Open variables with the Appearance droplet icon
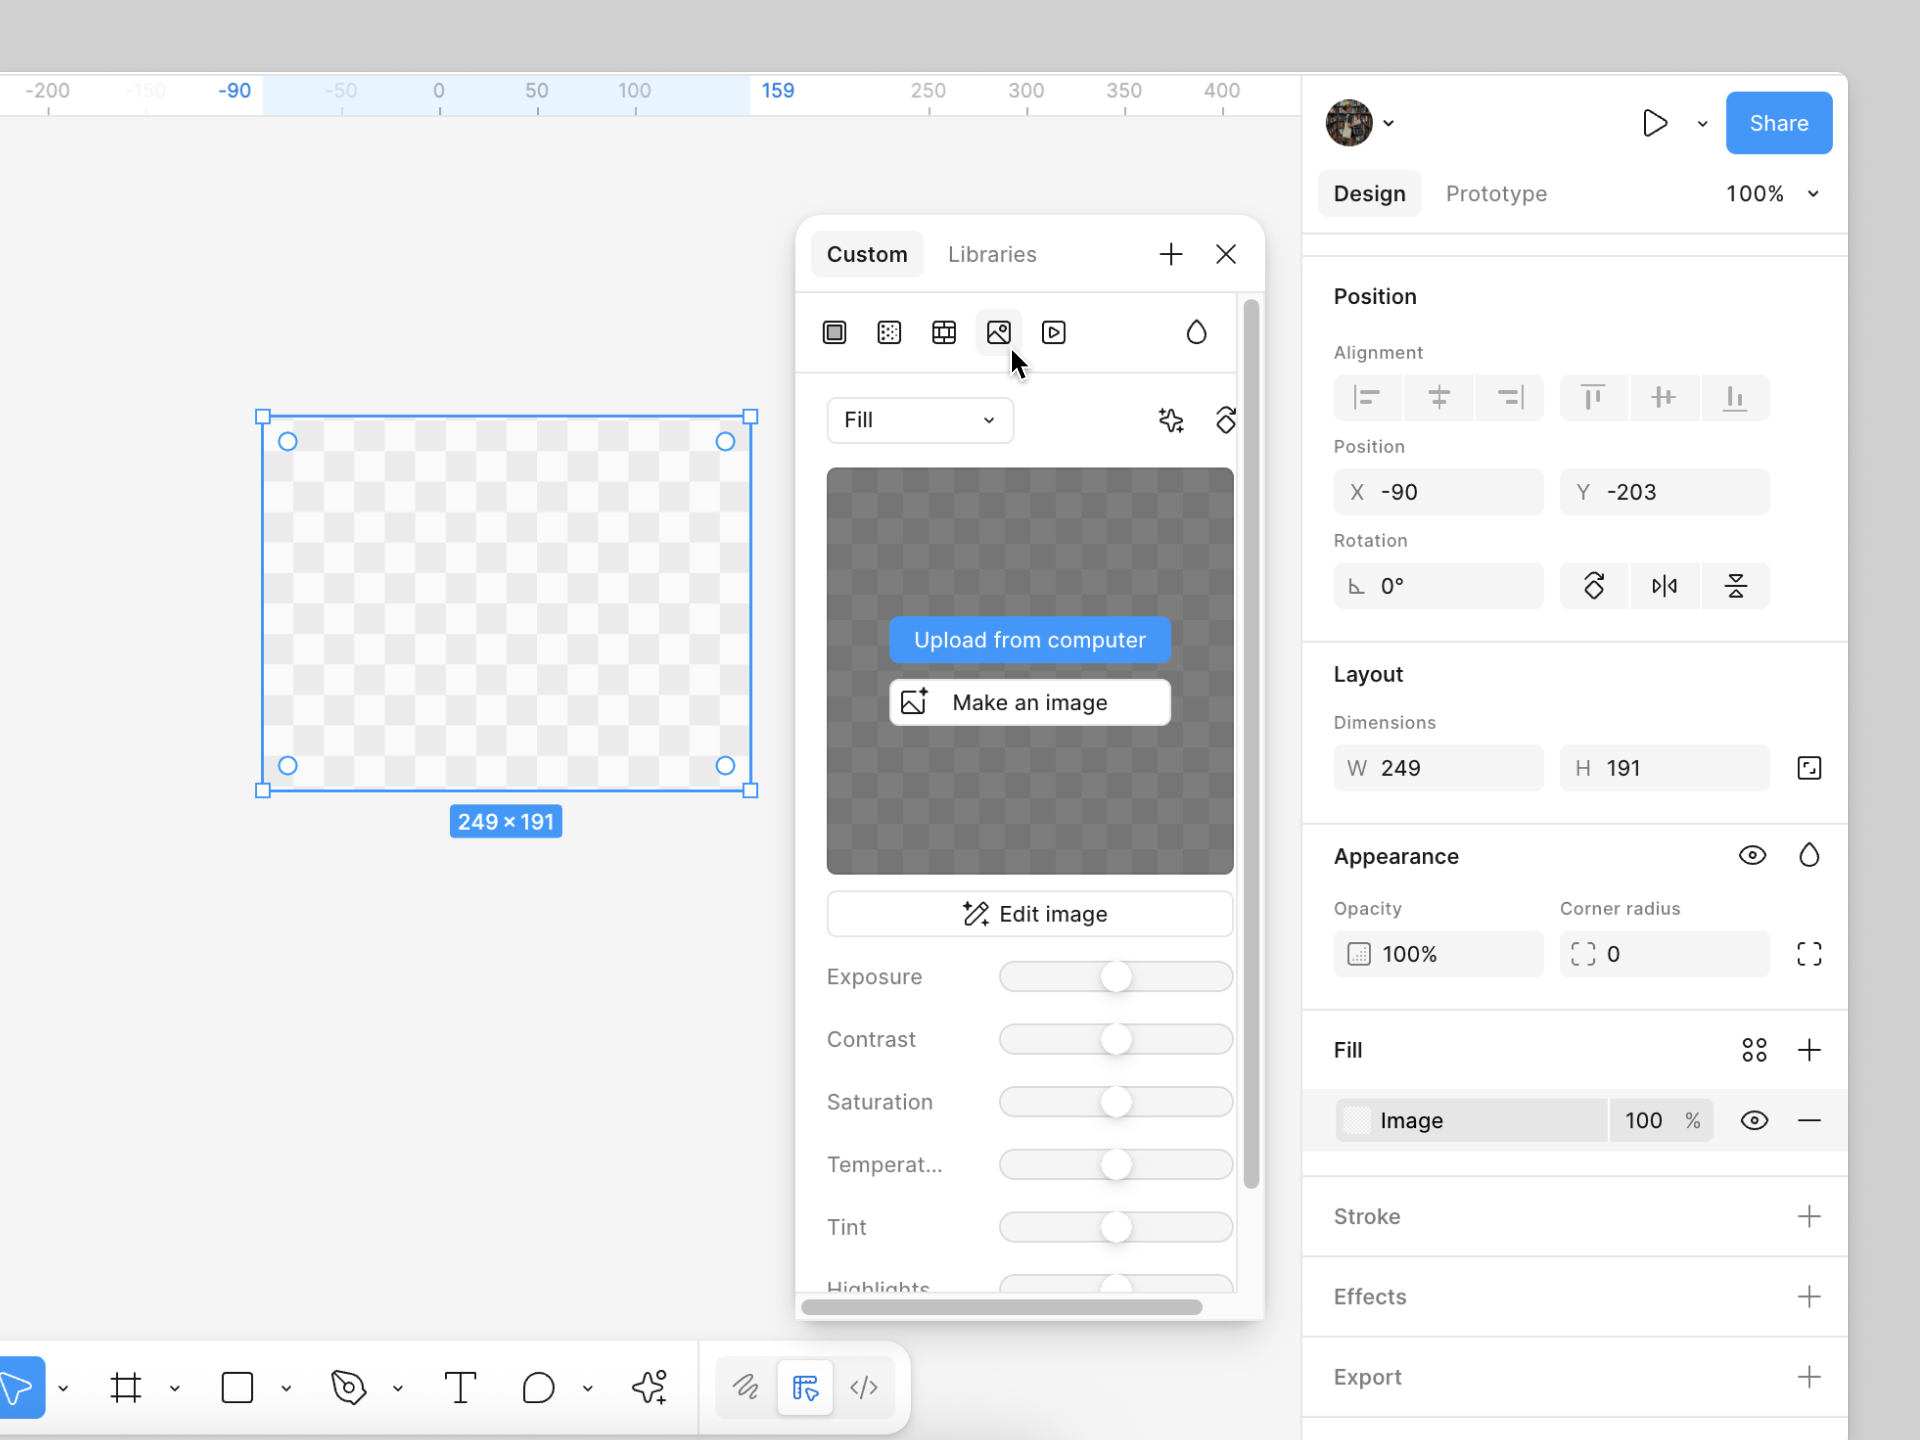Screen dimensions: 1920x1440 click(1809, 855)
